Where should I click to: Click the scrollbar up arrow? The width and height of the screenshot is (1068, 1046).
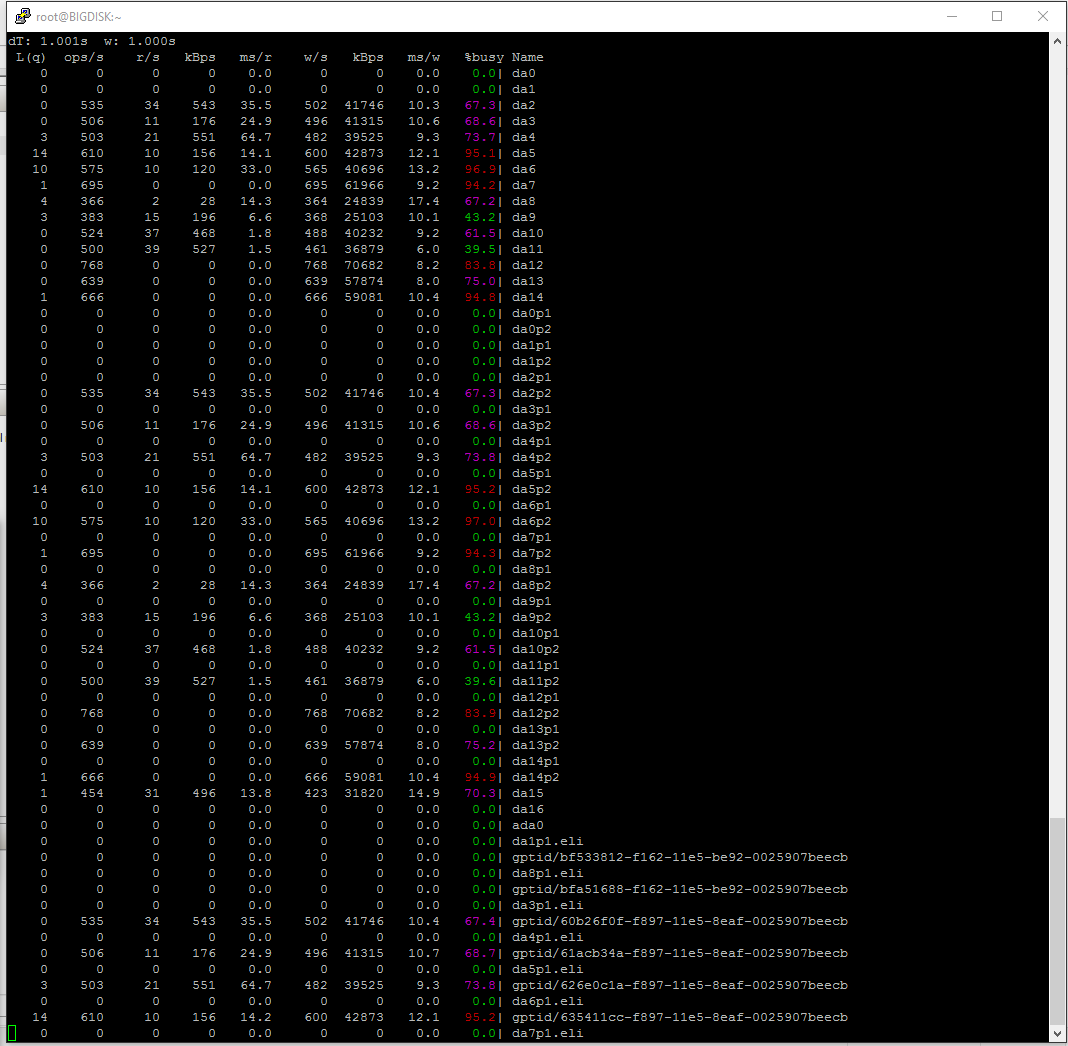click(1057, 41)
